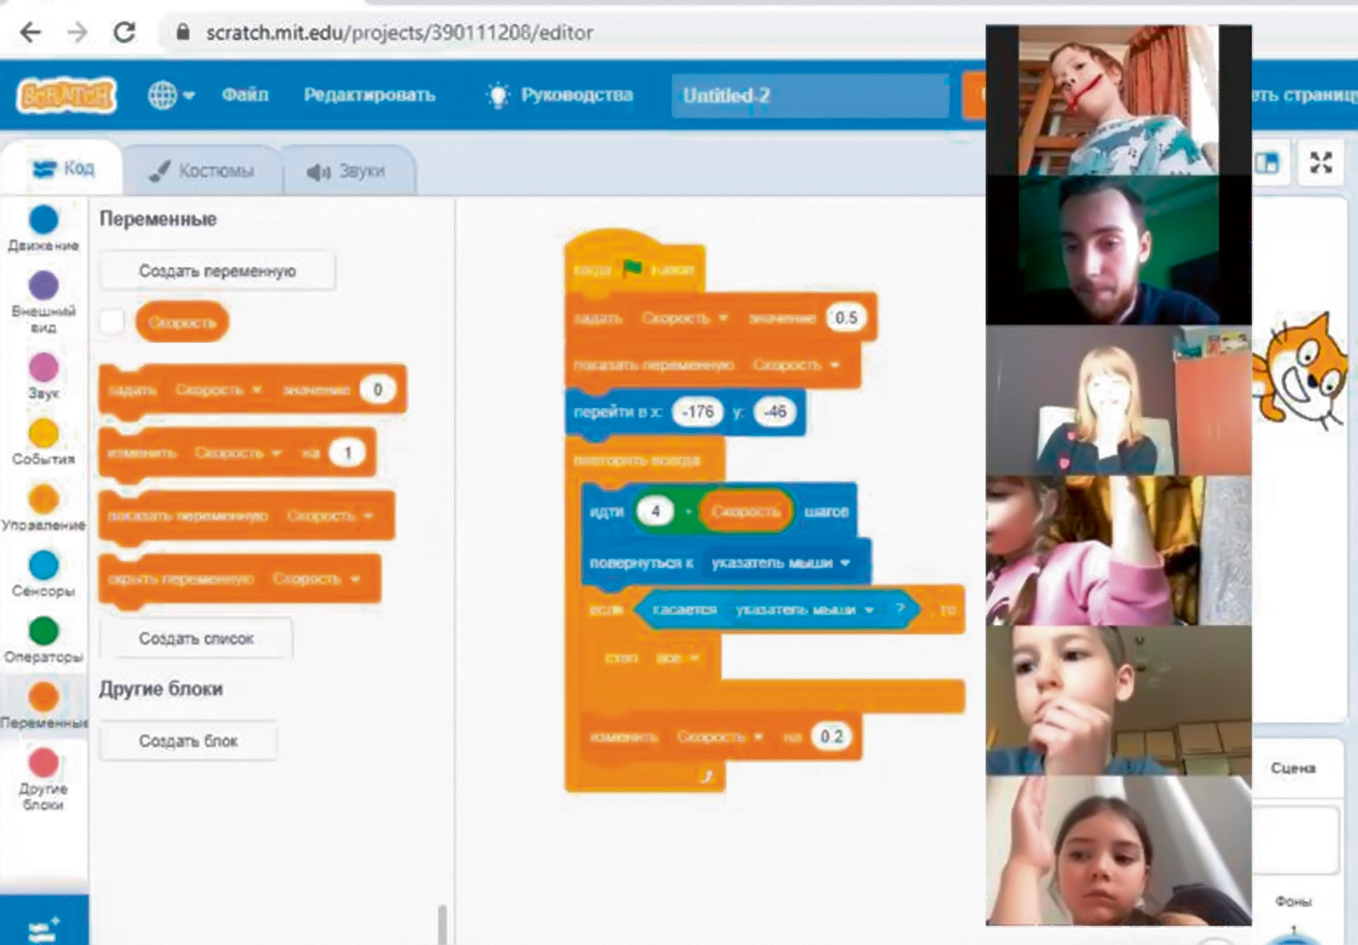Viewport: 1358px width, 945px height.
Task: Select the light-blue Сенсоры category circle
Action: [x=43, y=565]
